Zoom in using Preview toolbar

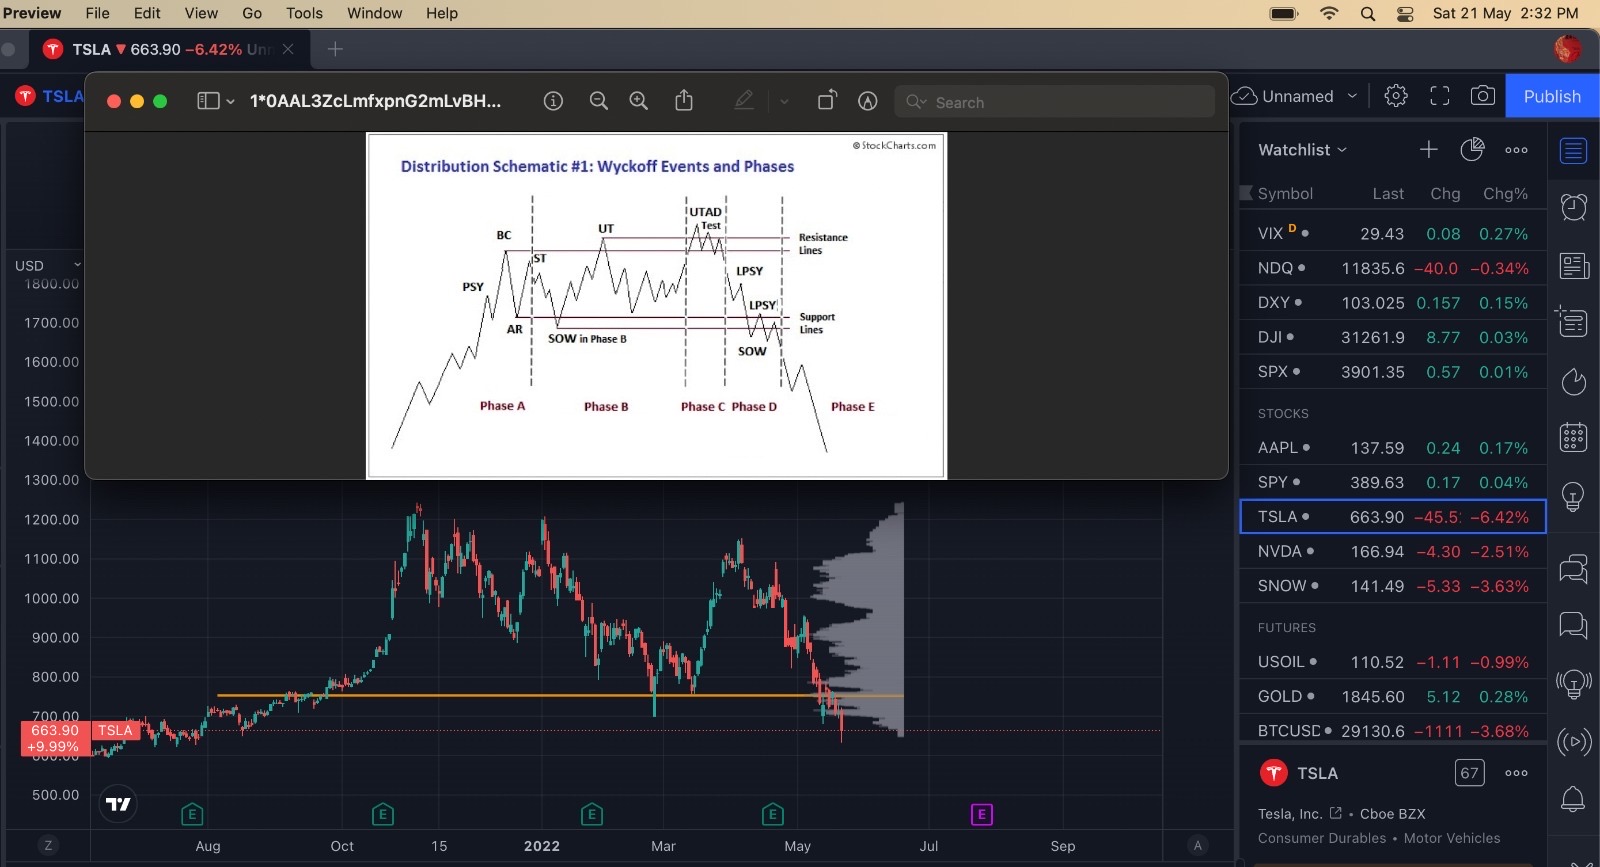(639, 101)
